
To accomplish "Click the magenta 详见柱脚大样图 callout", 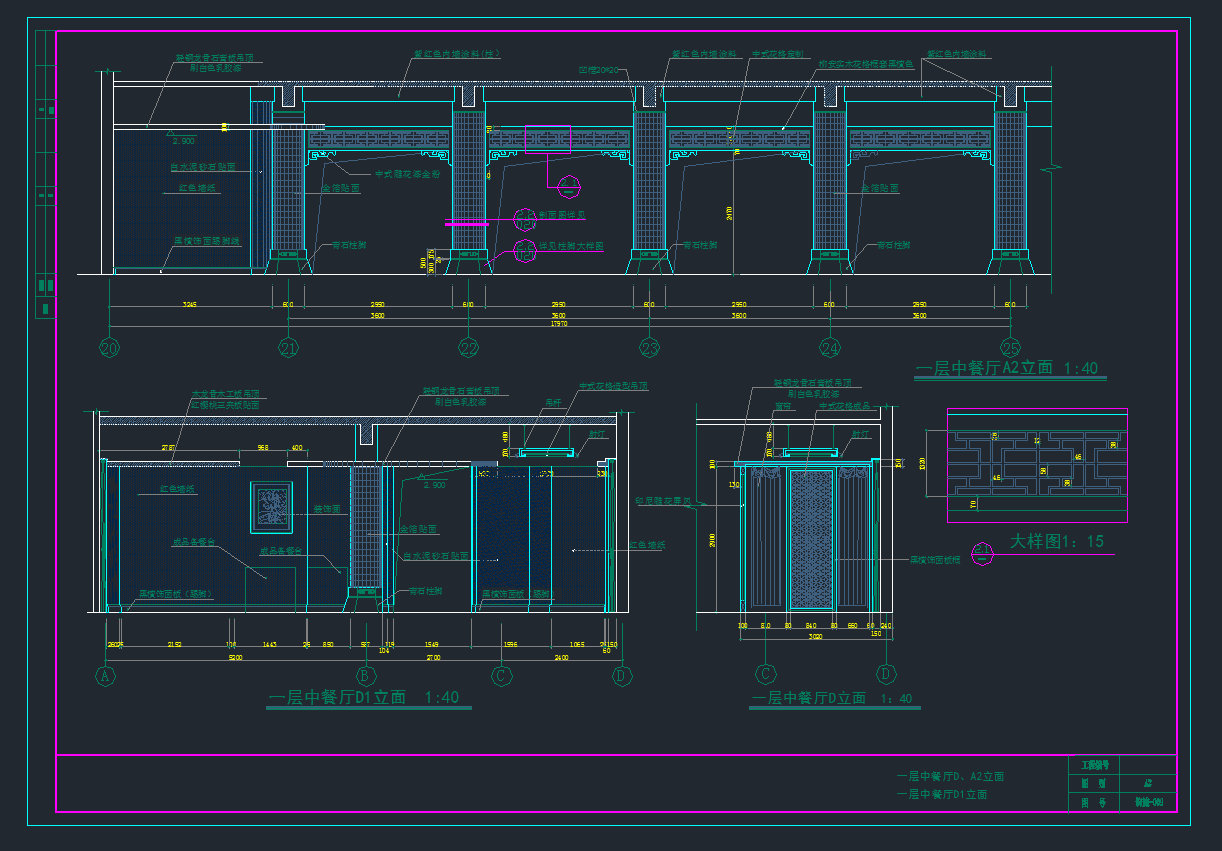I will [x=525, y=250].
